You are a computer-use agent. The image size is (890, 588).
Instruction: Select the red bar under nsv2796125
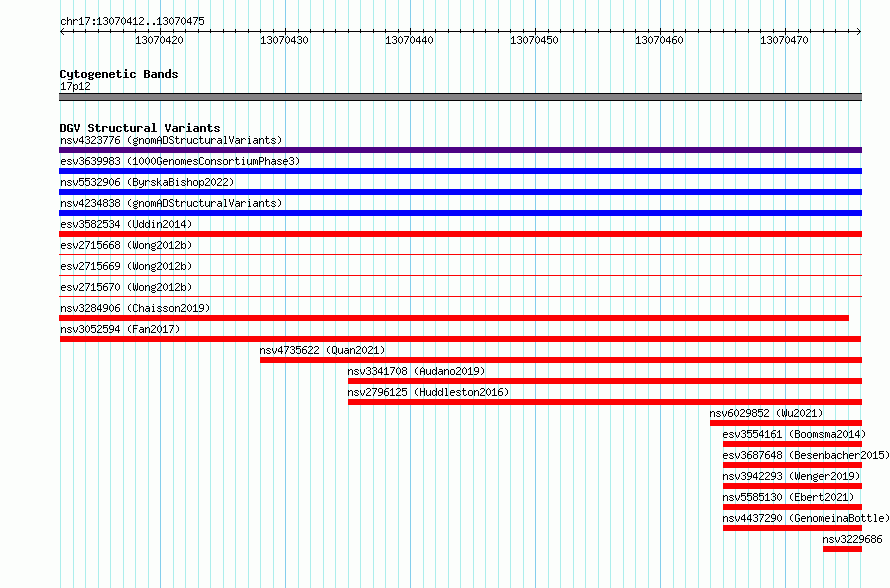605,402
